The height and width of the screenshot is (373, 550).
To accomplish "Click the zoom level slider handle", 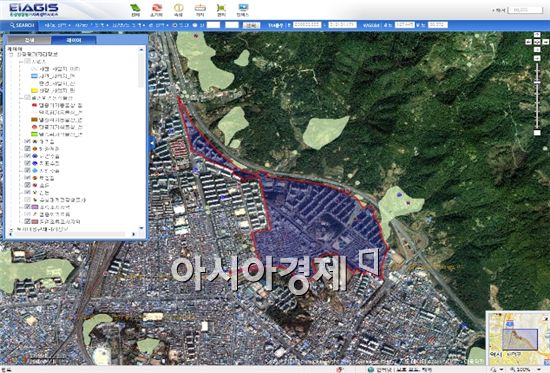I will 537,82.
